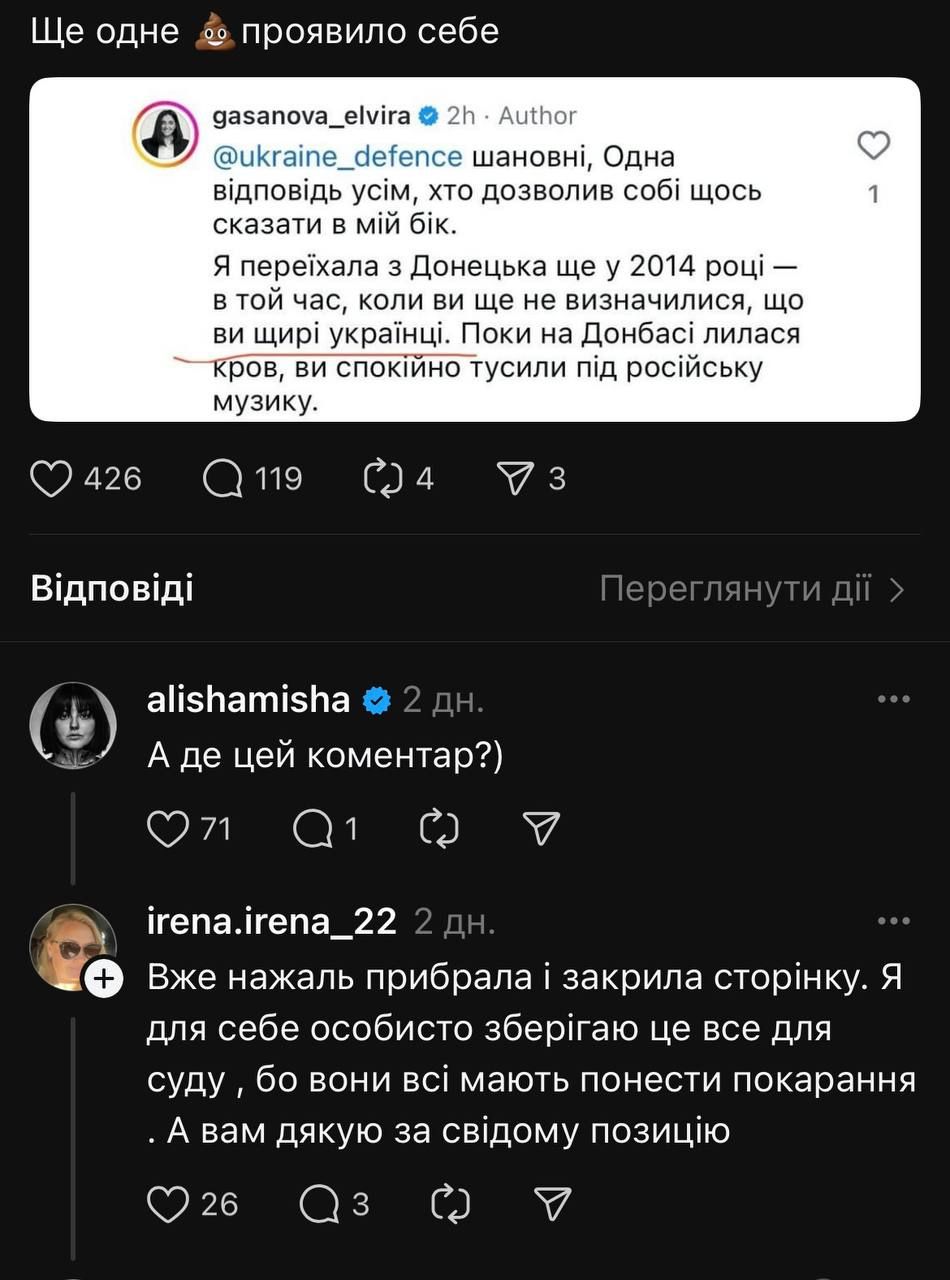
Task: Share the main post via send icon
Action: coord(516,479)
